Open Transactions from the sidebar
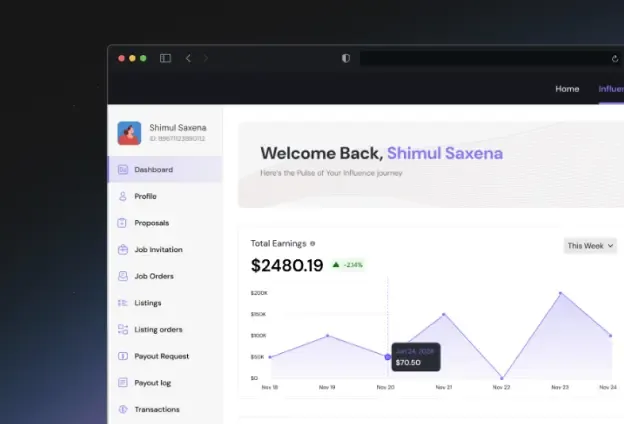 (165, 410)
